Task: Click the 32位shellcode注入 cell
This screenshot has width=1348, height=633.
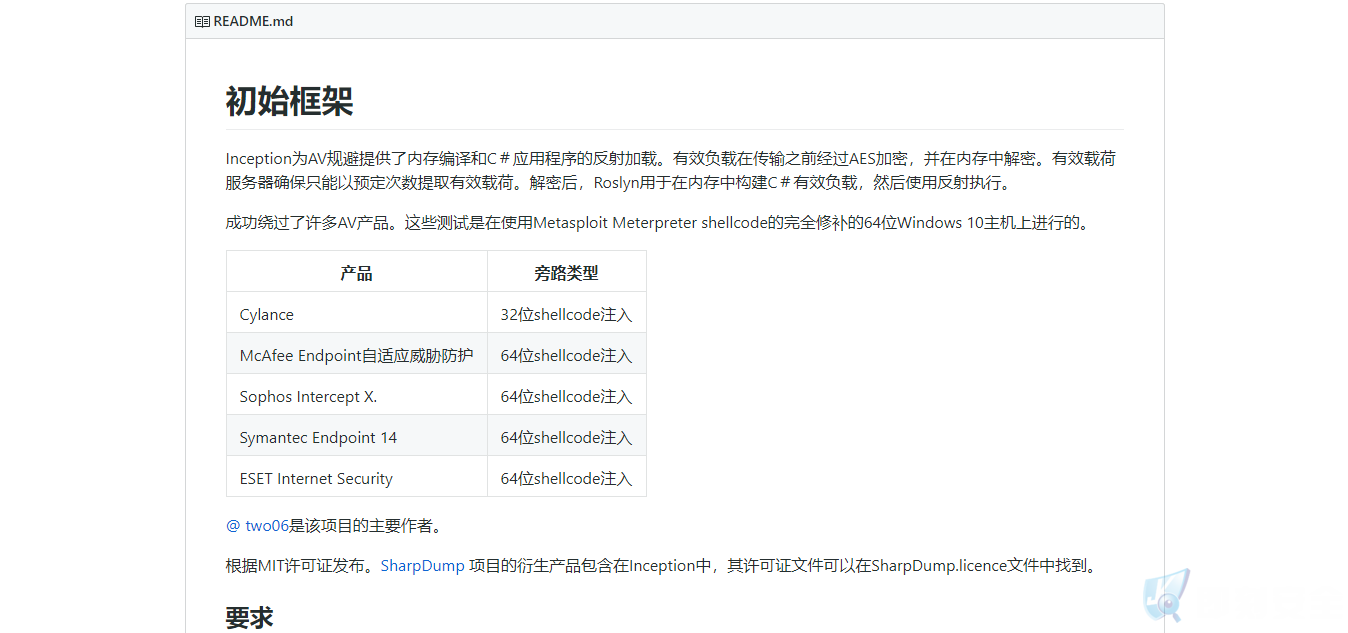Action: (x=567, y=313)
